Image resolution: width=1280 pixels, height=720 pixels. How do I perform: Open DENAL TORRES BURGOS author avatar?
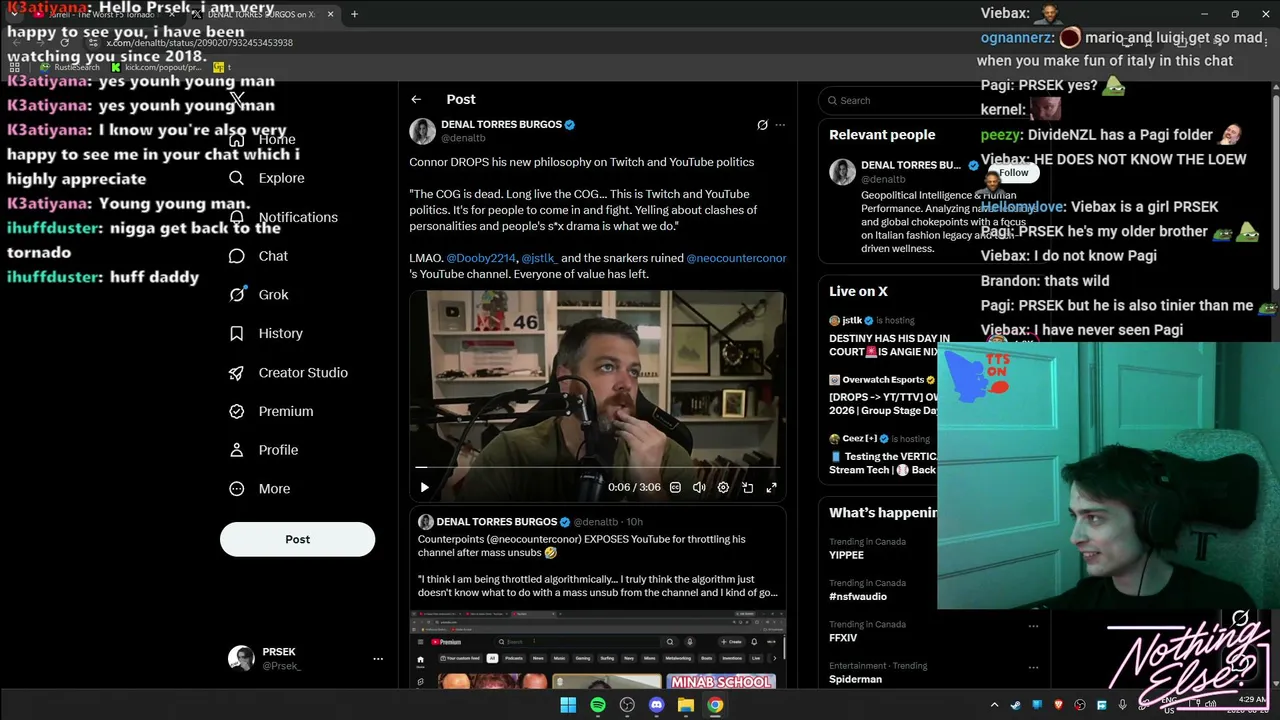422,131
